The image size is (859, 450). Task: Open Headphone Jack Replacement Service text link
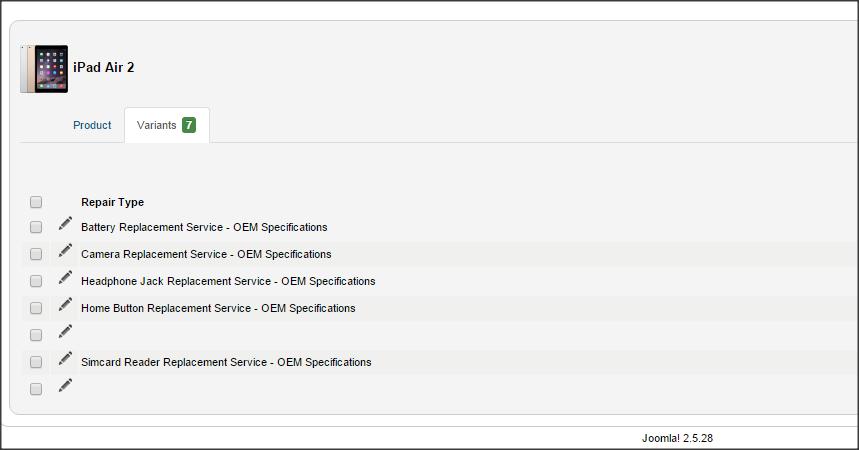coord(228,281)
